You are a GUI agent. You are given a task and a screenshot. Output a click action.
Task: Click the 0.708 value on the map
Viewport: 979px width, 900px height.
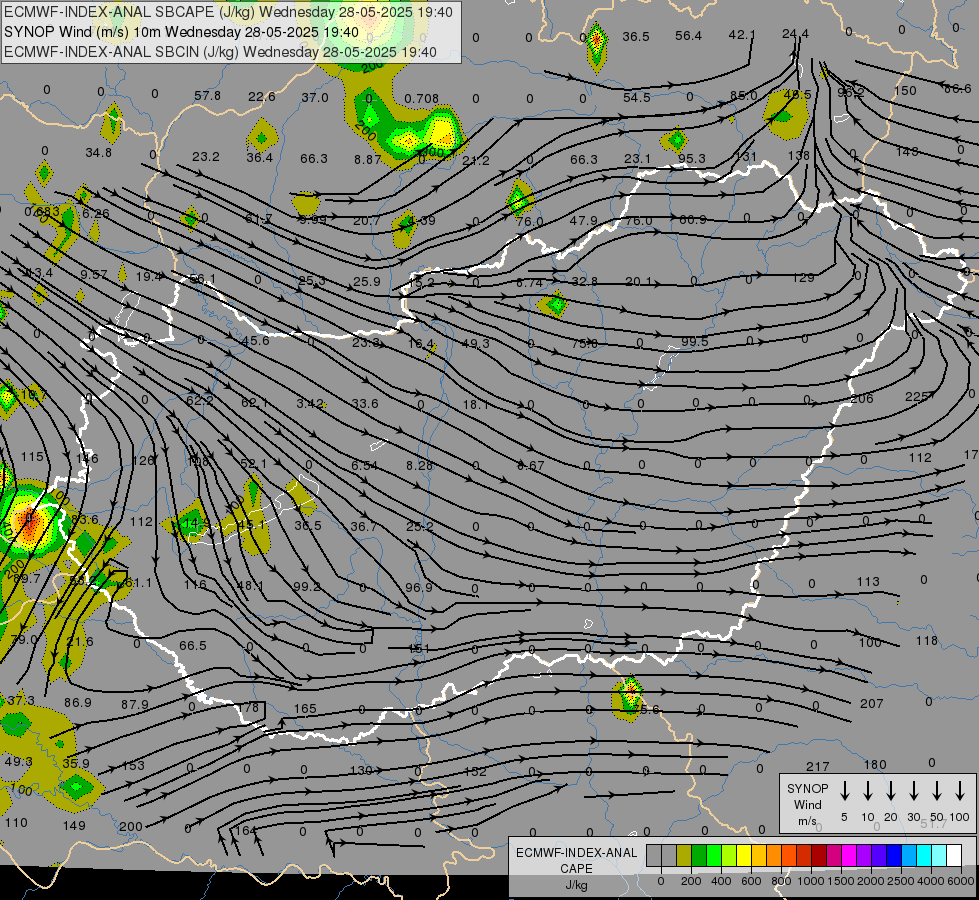(x=421, y=99)
